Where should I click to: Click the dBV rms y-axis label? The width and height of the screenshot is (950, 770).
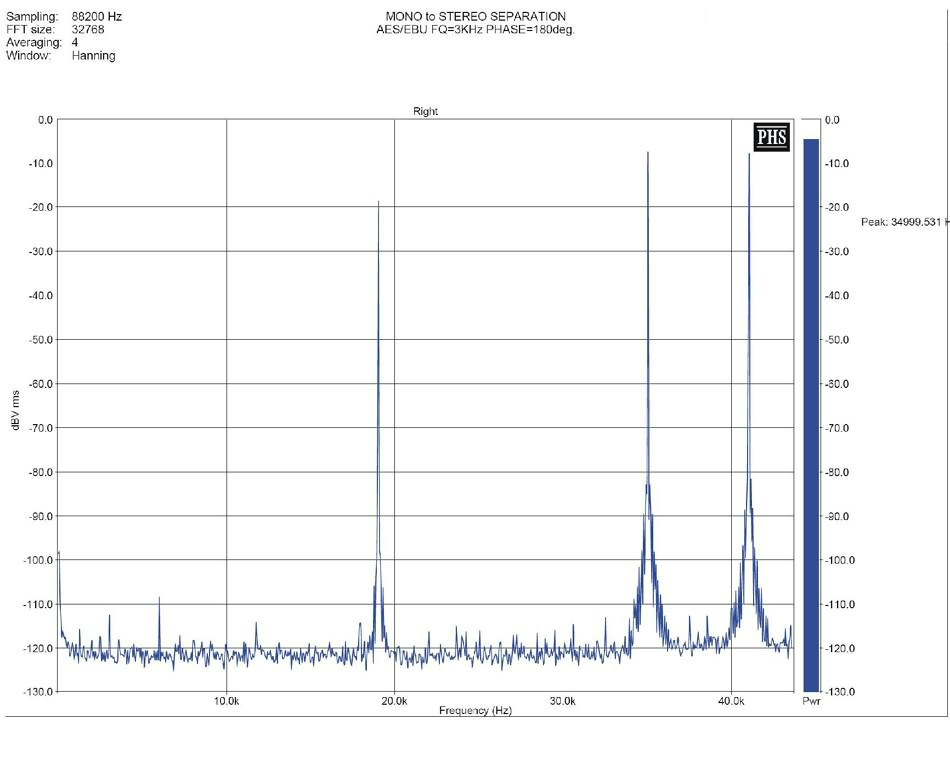[16, 410]
